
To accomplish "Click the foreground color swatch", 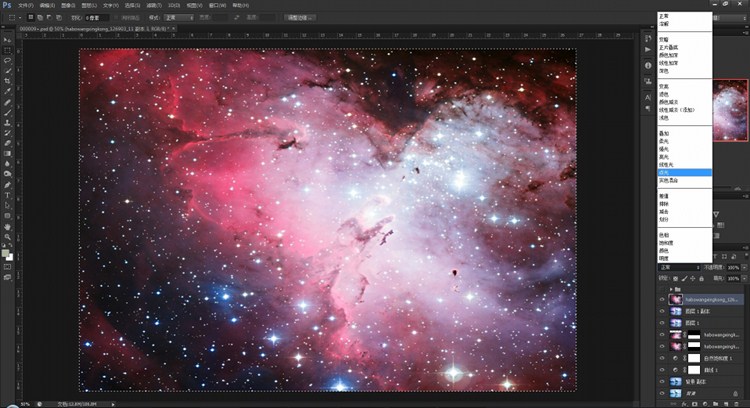I will click(5, 254).
